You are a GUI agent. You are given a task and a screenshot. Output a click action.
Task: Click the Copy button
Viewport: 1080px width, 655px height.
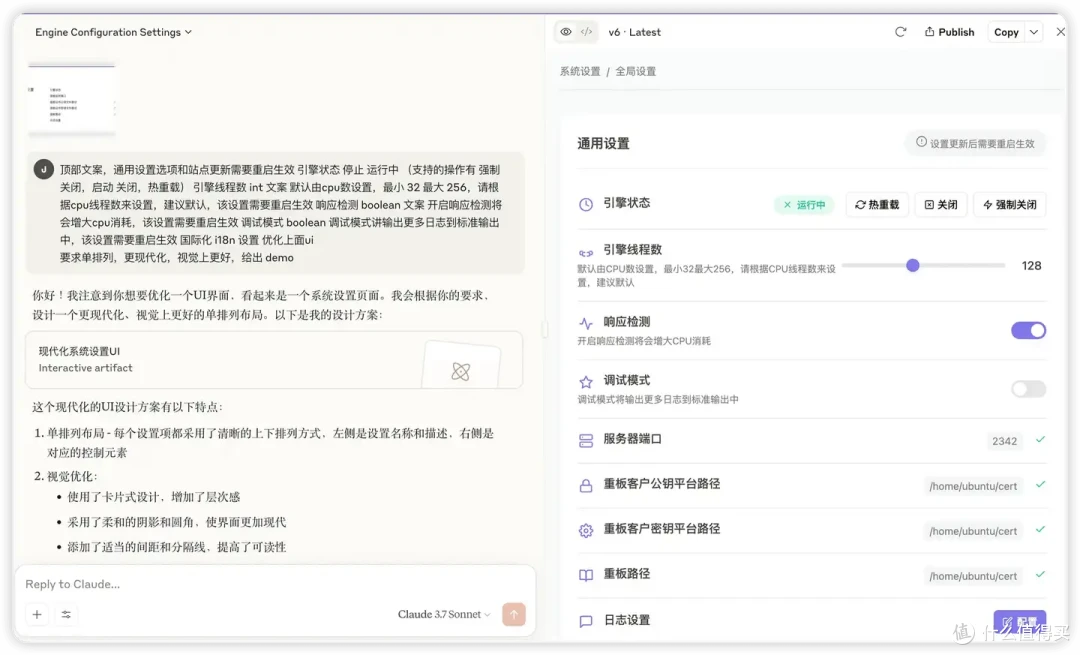coord(1006,32)
